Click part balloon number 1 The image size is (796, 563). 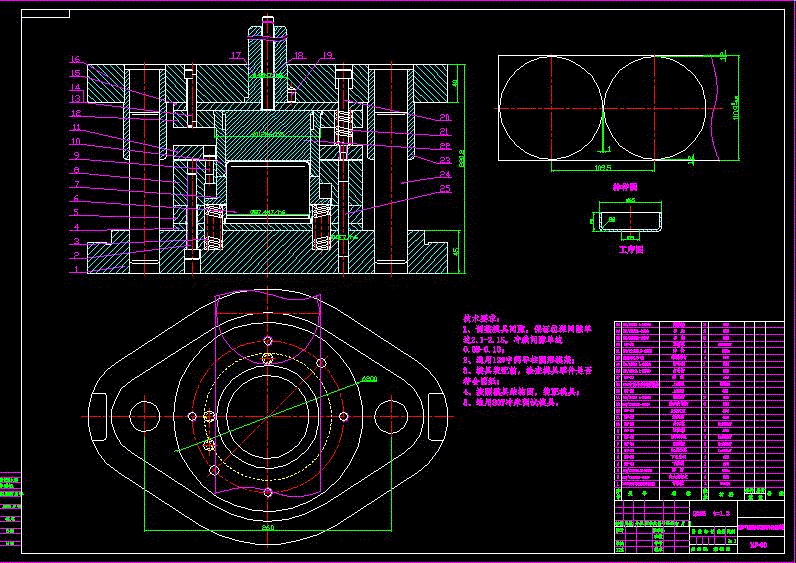coord(76,269)
